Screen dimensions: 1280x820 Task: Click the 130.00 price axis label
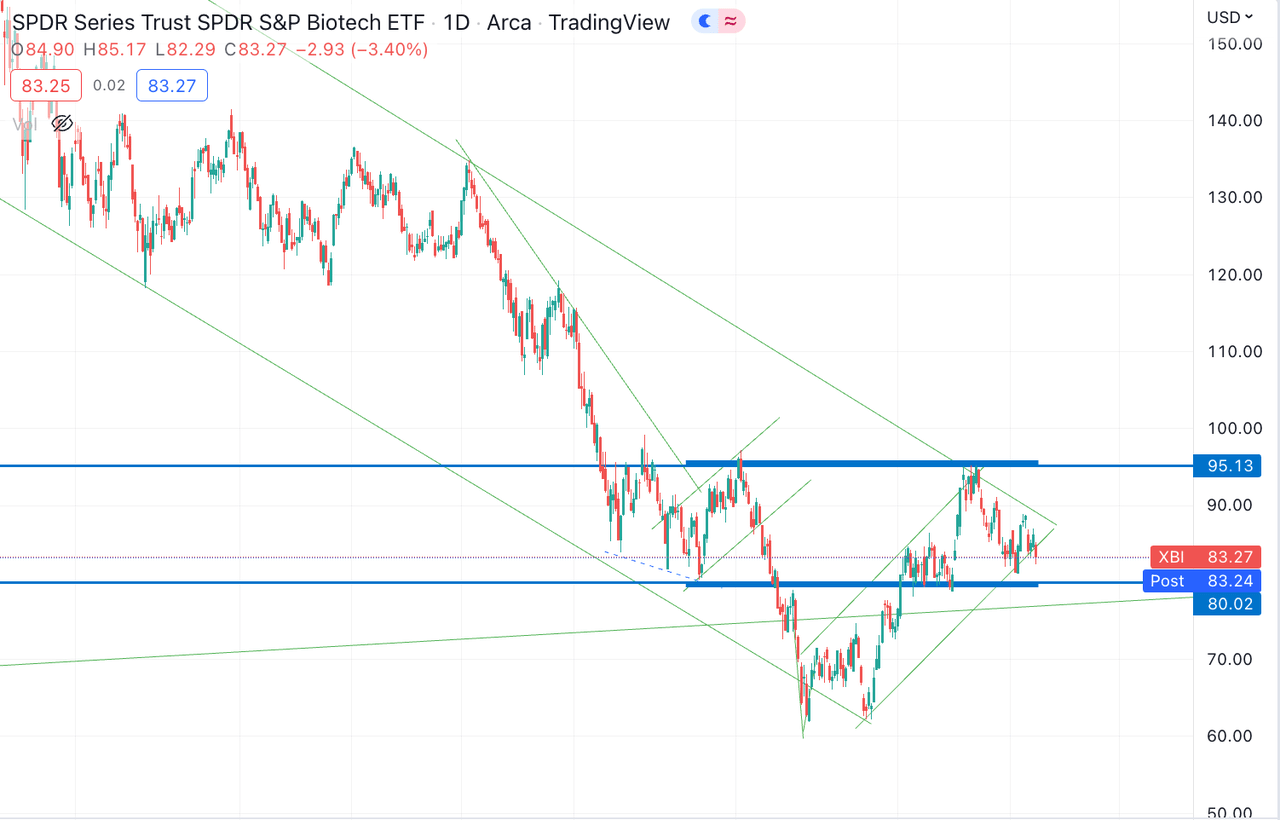(1234, 197)
